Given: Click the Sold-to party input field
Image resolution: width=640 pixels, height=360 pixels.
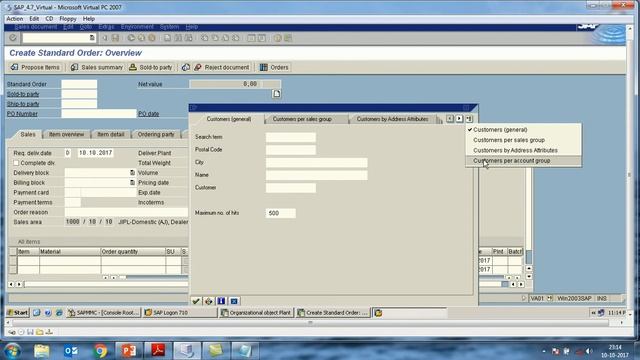Looking at the screenshot, I should point(79,94).
